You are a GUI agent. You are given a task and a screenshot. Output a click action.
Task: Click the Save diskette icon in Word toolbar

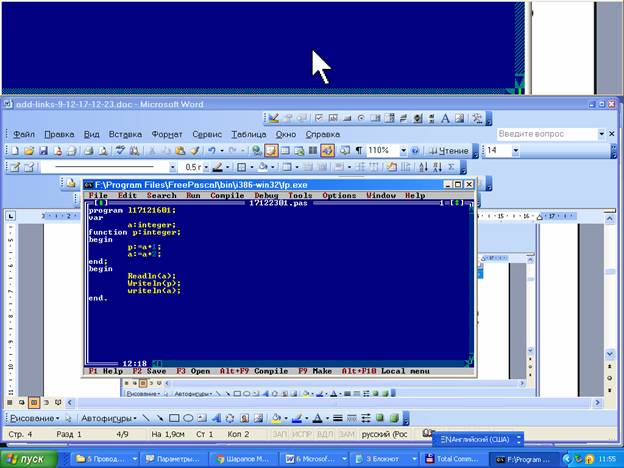click(x=43, y=151)
